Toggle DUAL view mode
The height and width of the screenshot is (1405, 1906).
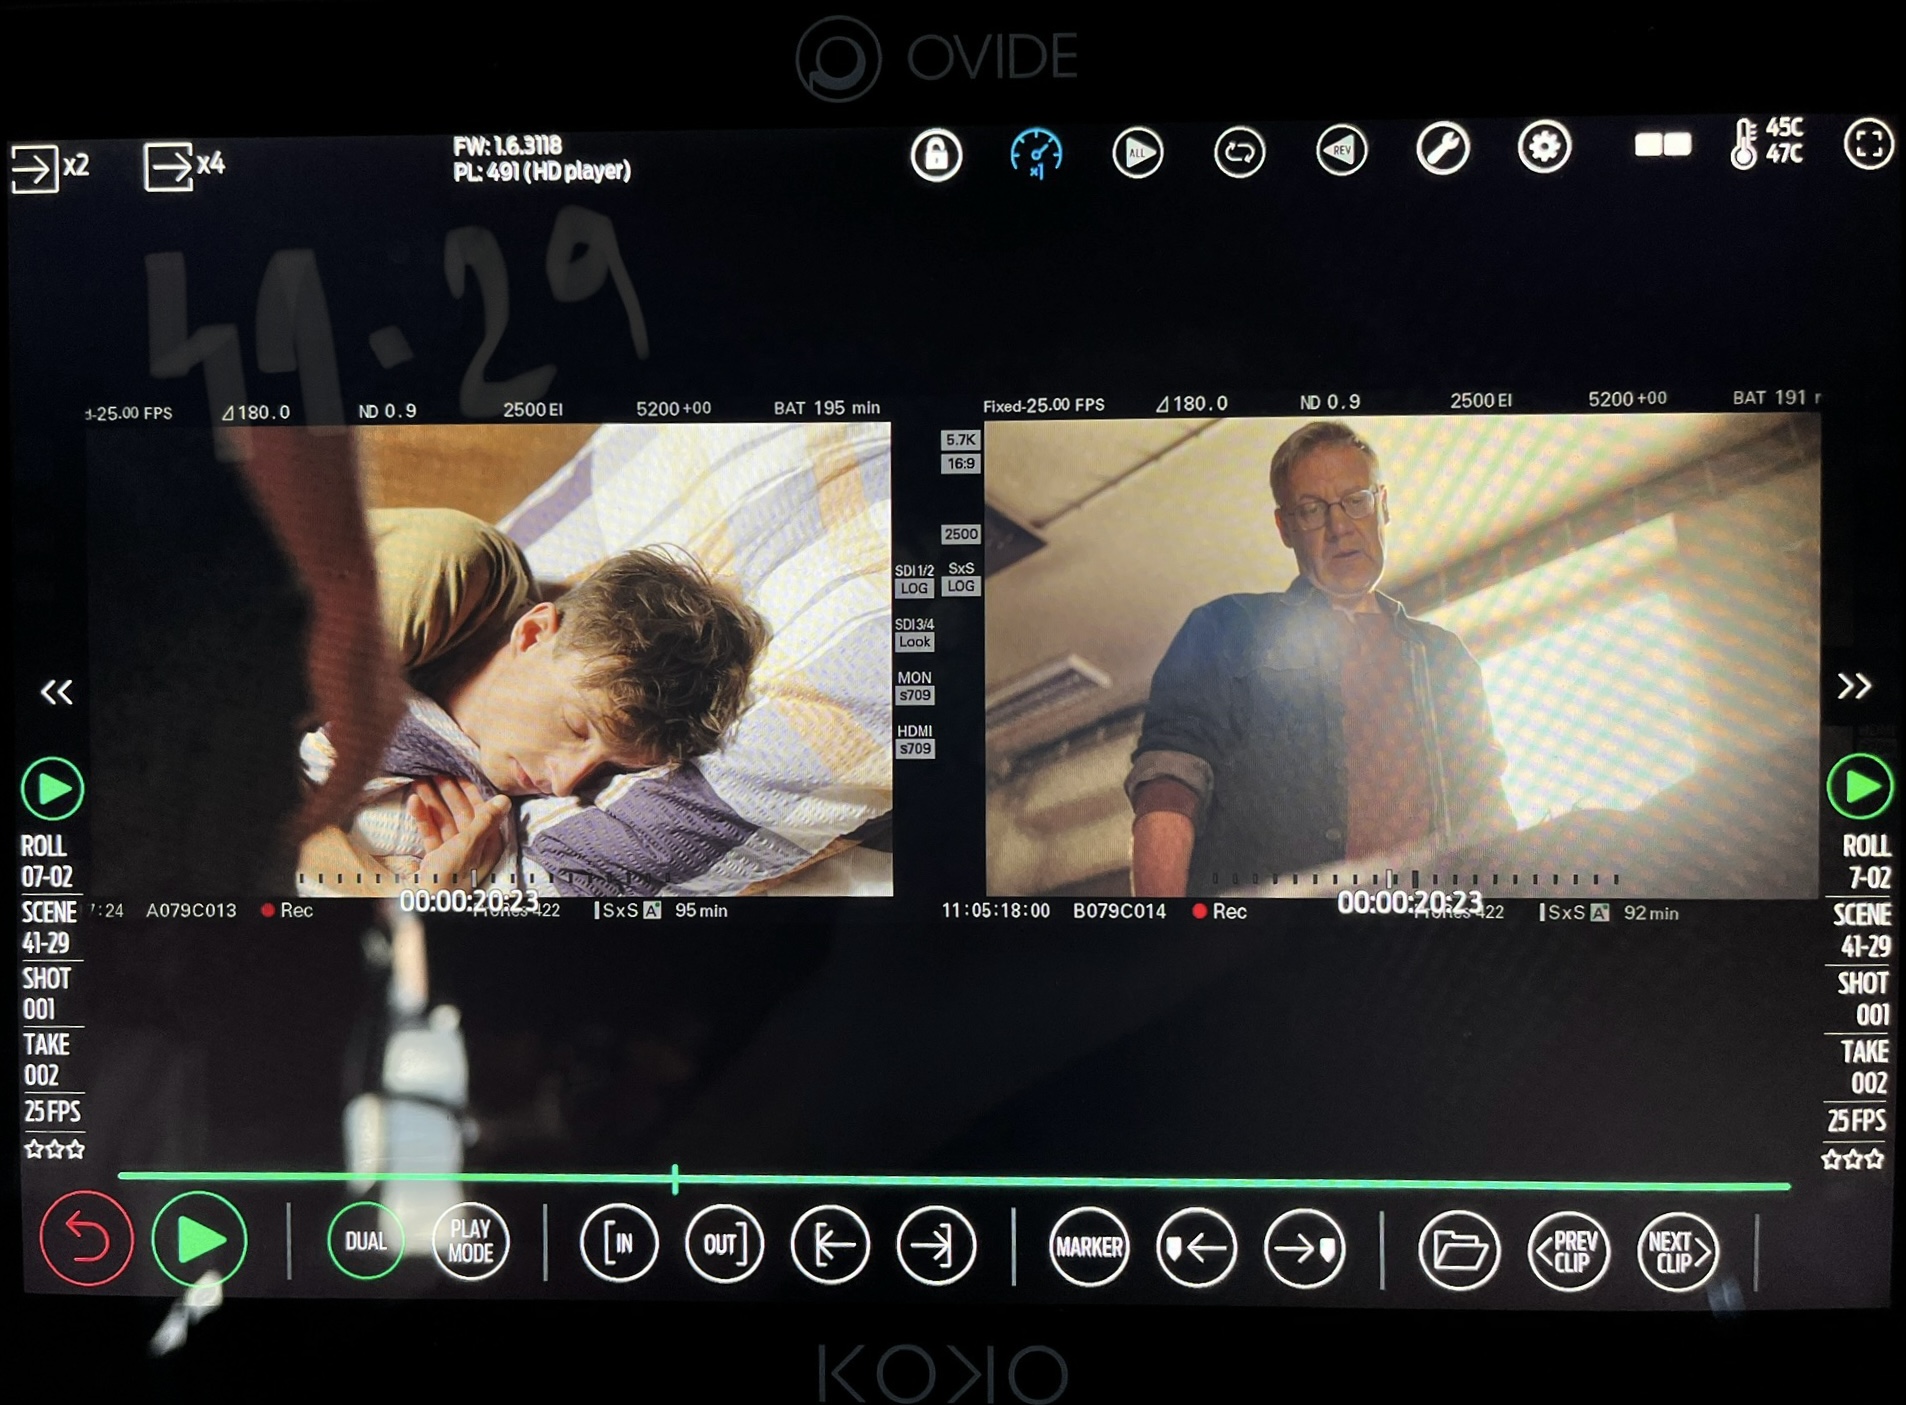365,1241
